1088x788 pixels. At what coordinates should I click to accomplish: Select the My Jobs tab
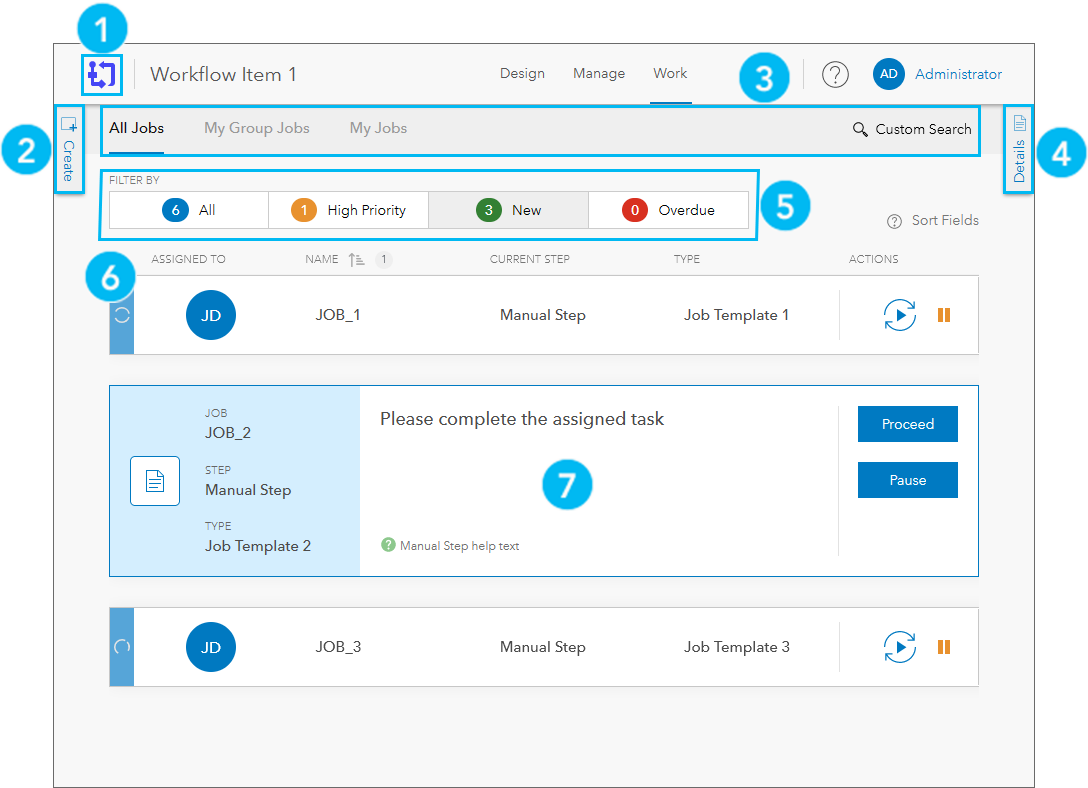click(x=378, y=128)
